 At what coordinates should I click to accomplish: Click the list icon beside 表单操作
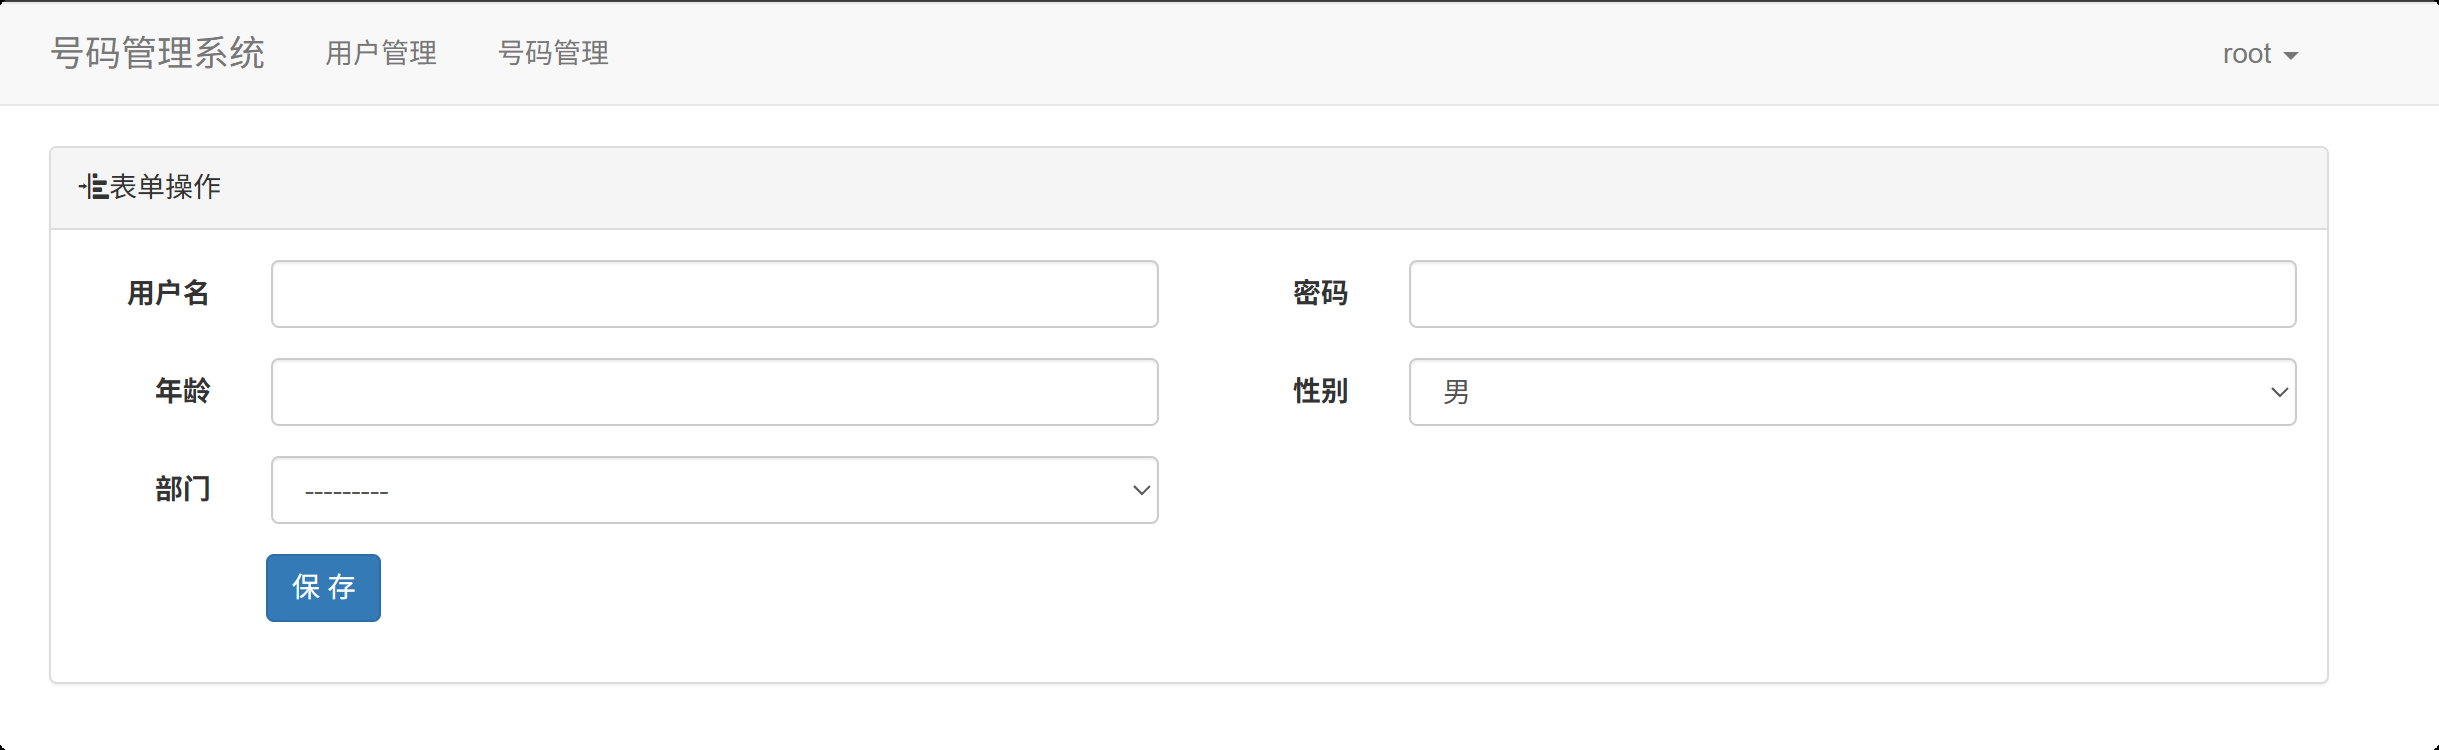coord(94,187)
